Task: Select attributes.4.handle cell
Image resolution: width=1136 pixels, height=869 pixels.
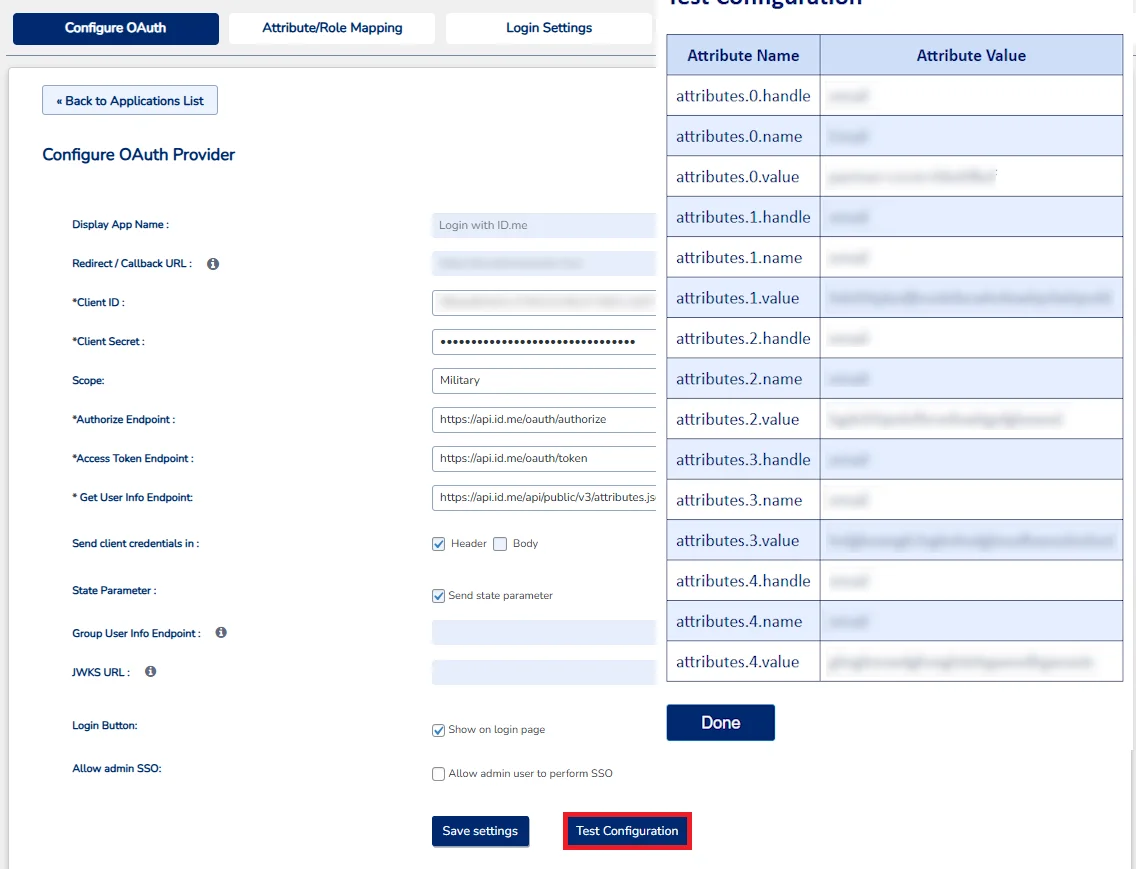Action: (x=743, y=581)
